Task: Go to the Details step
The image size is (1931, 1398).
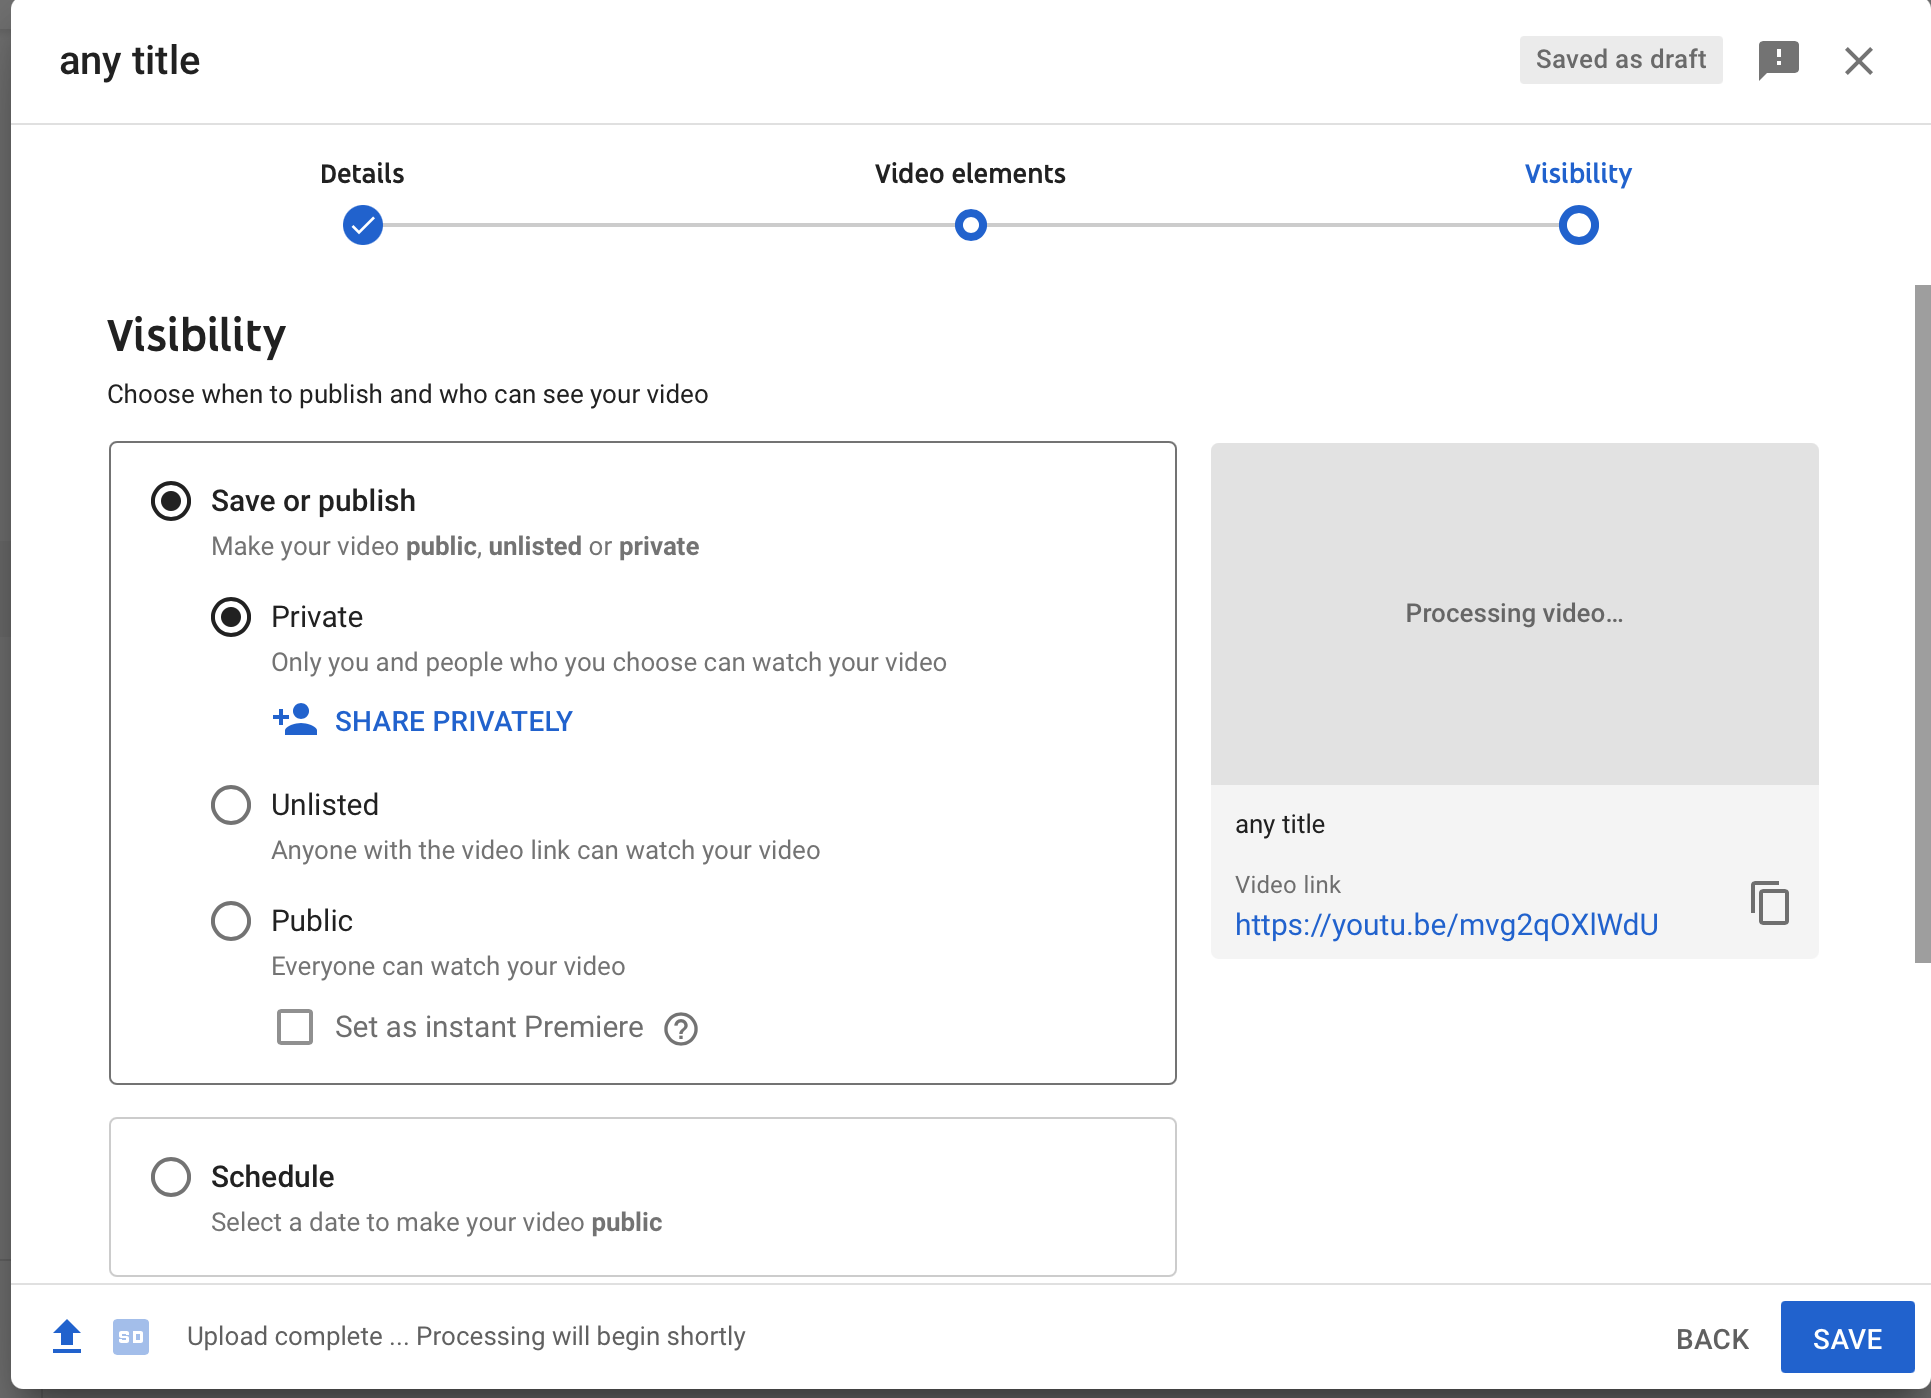Action: 362,174
